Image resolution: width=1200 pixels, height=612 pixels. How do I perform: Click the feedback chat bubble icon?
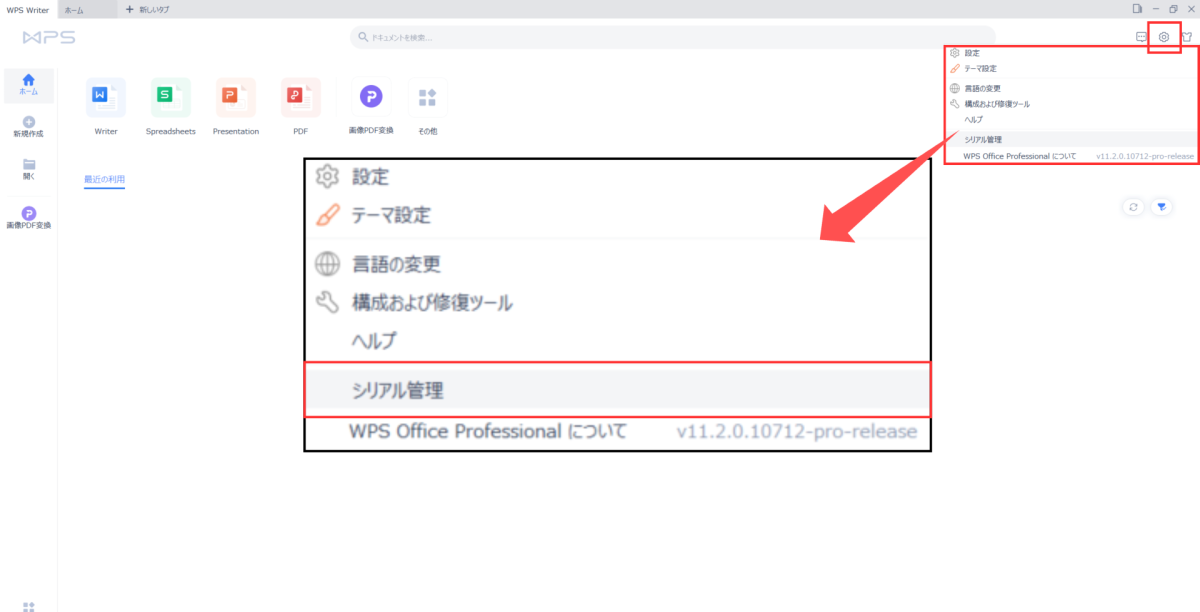coord(1141,37)
